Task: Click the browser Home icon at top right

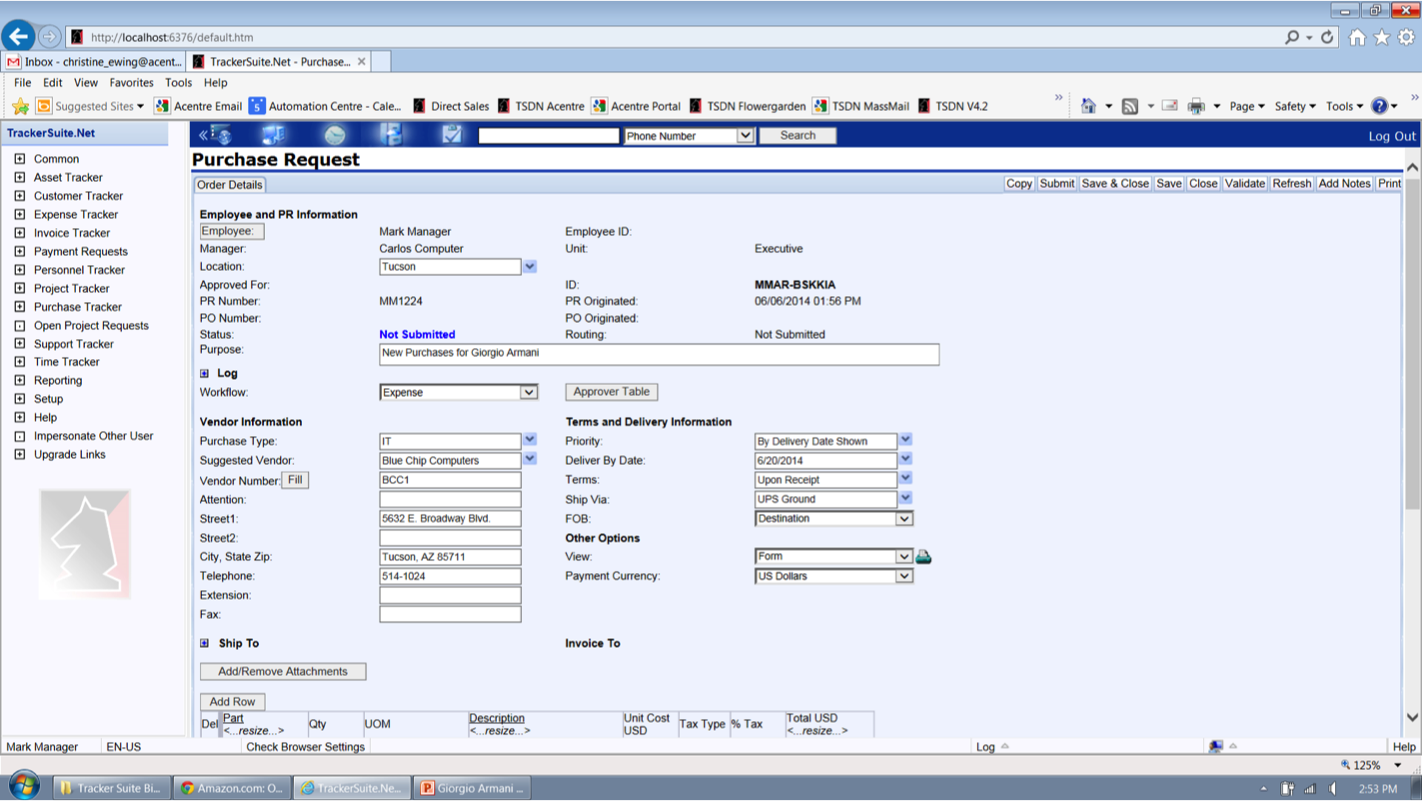Action: click(x=1357, y=37)
